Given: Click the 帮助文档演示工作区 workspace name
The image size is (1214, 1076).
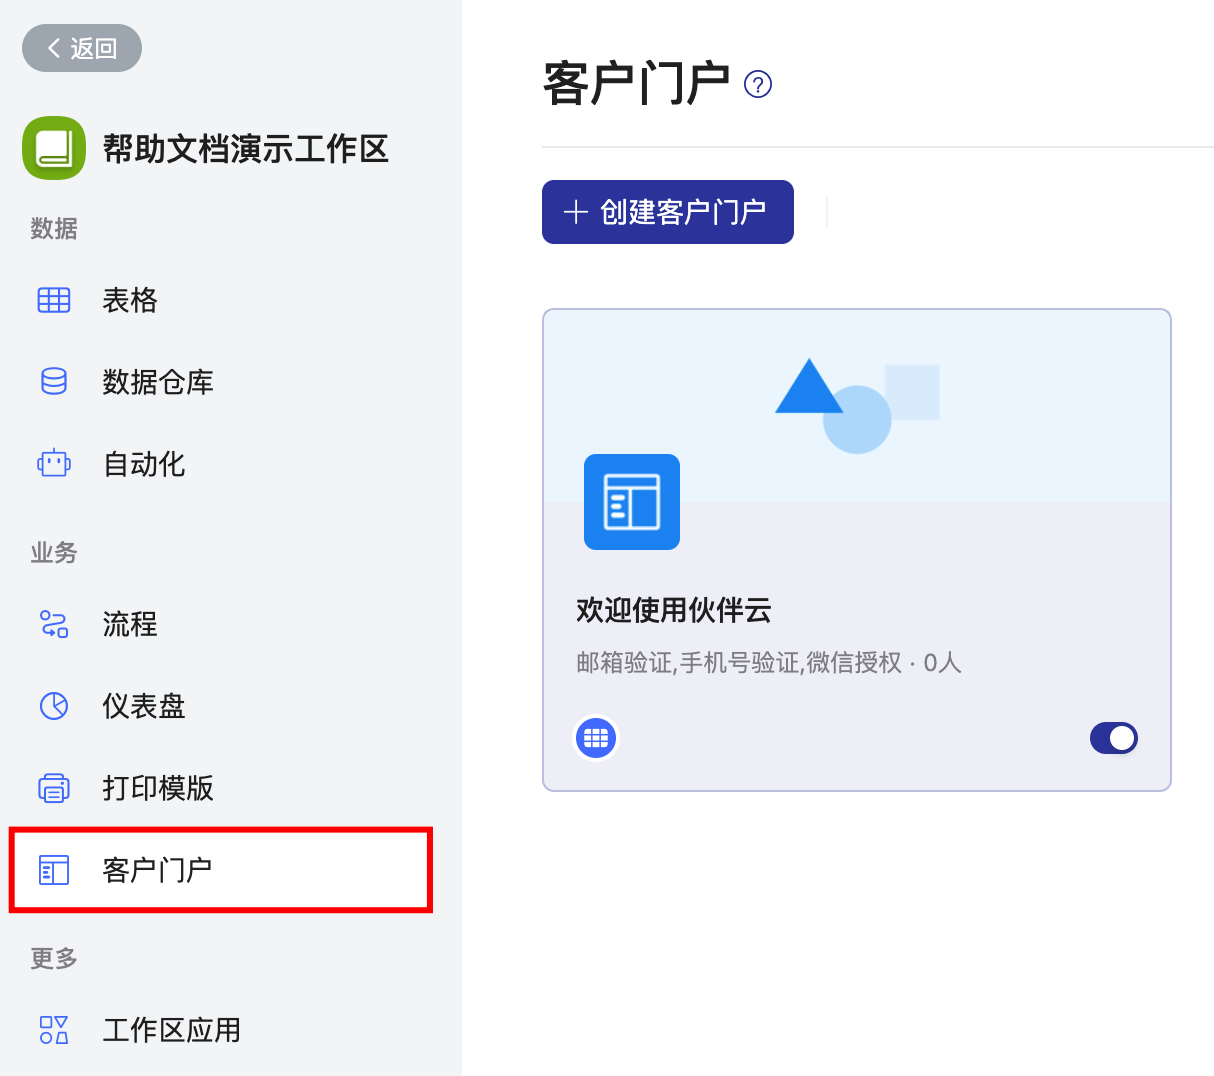Looking at the screenshot, I should [246, 149].
